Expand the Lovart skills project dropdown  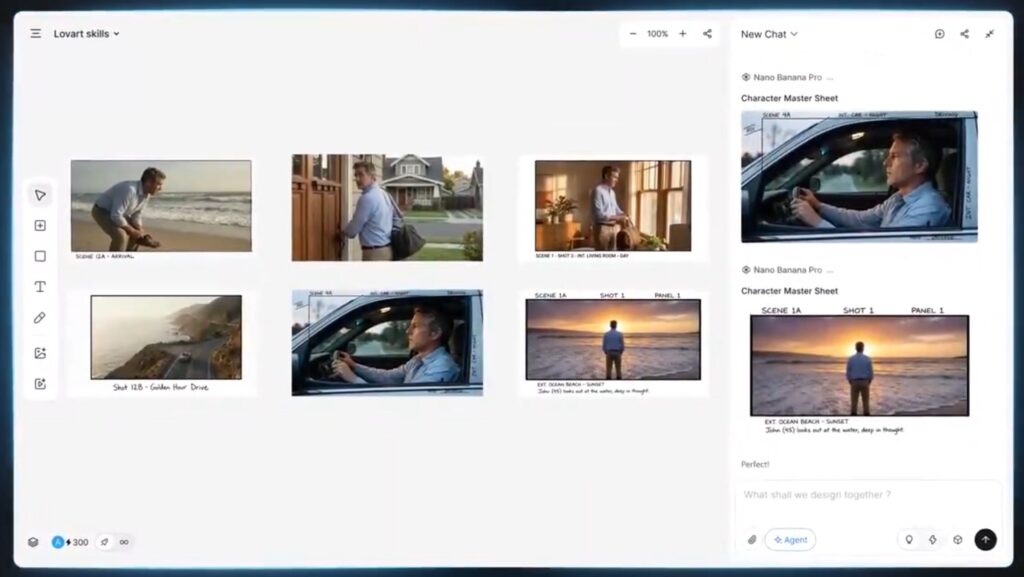coord(87,34)
